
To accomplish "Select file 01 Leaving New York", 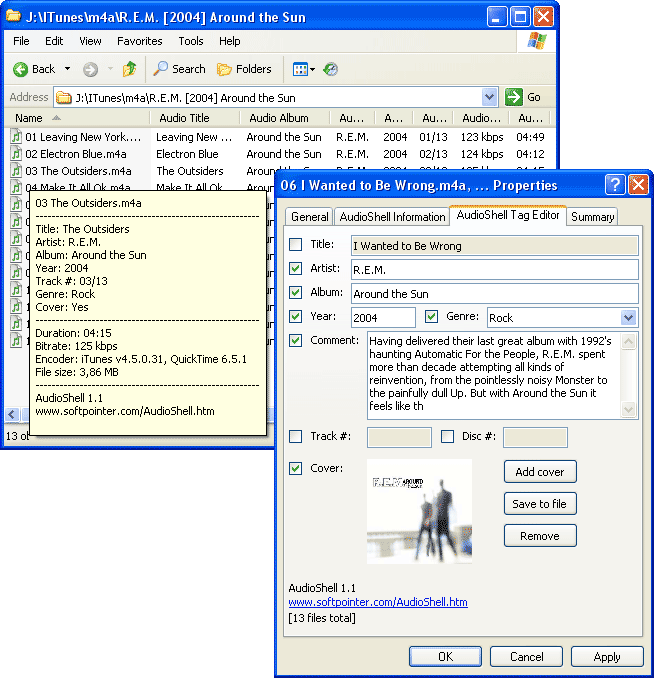I will [83, 137].
